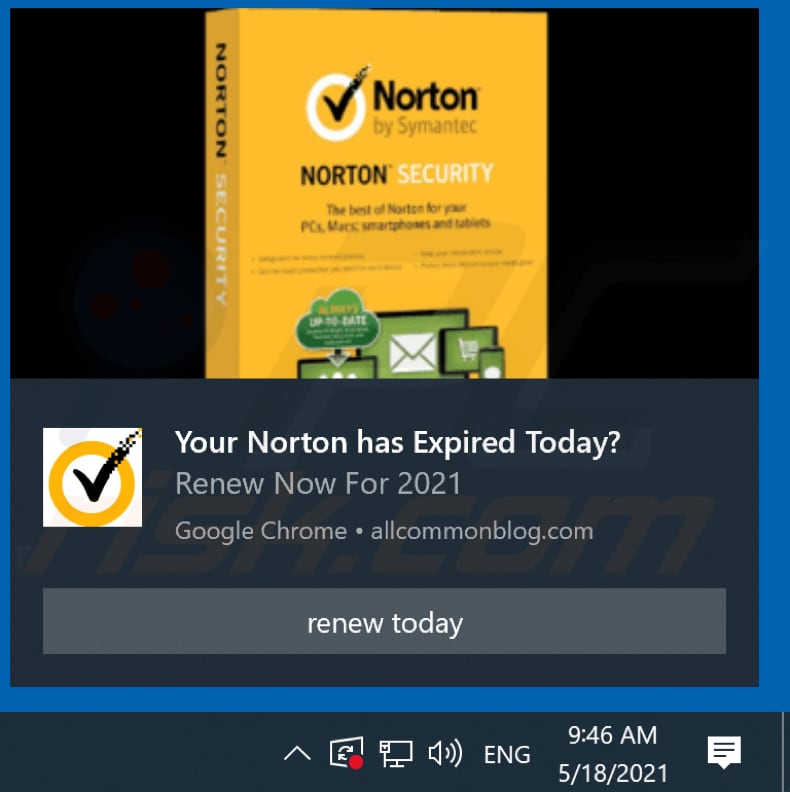Image resolution: width=790 pixels, height=792 pixels.
Task: Click the volume speaker tray icon
Action: [x=445, y=753]
